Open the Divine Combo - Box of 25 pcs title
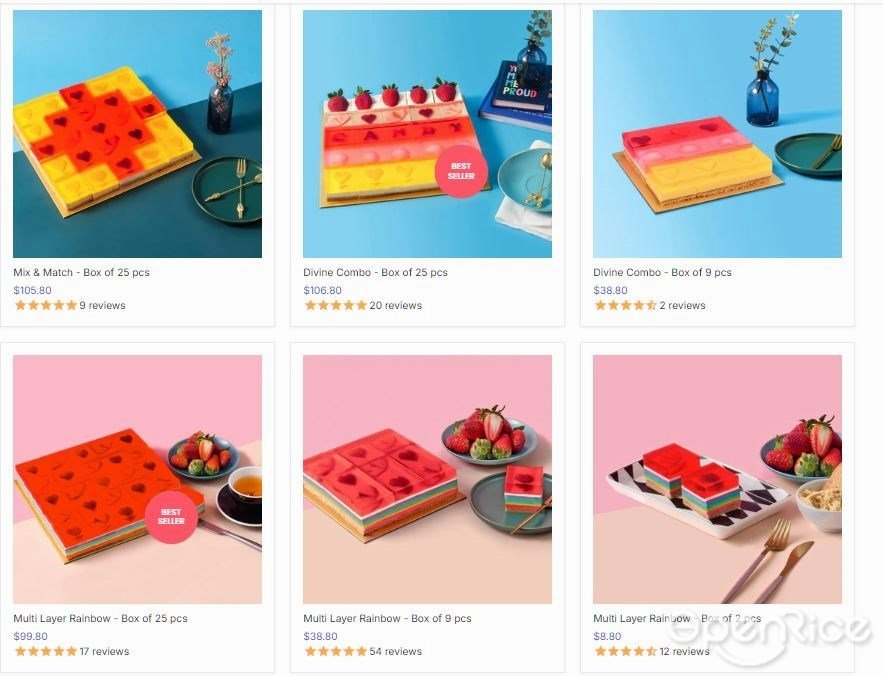883x676 pixels. click(376, 272)
